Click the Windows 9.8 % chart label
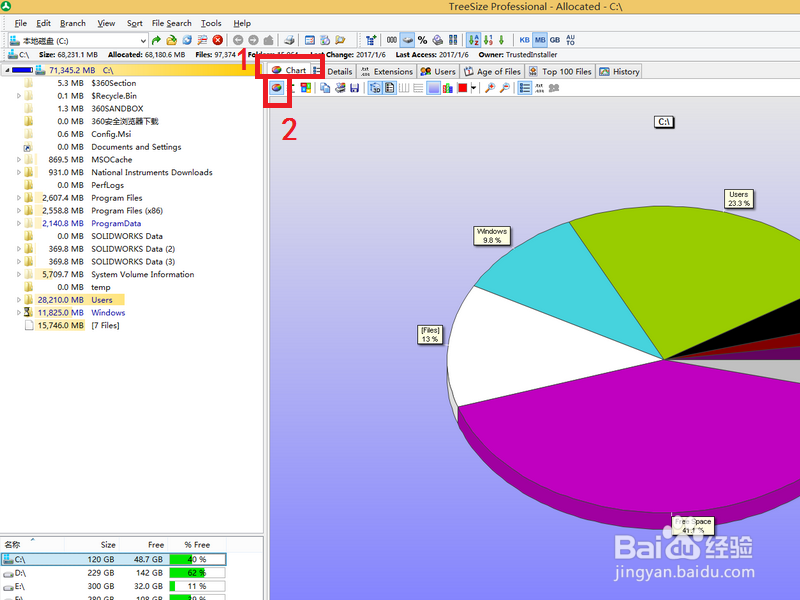 (492, 236)
